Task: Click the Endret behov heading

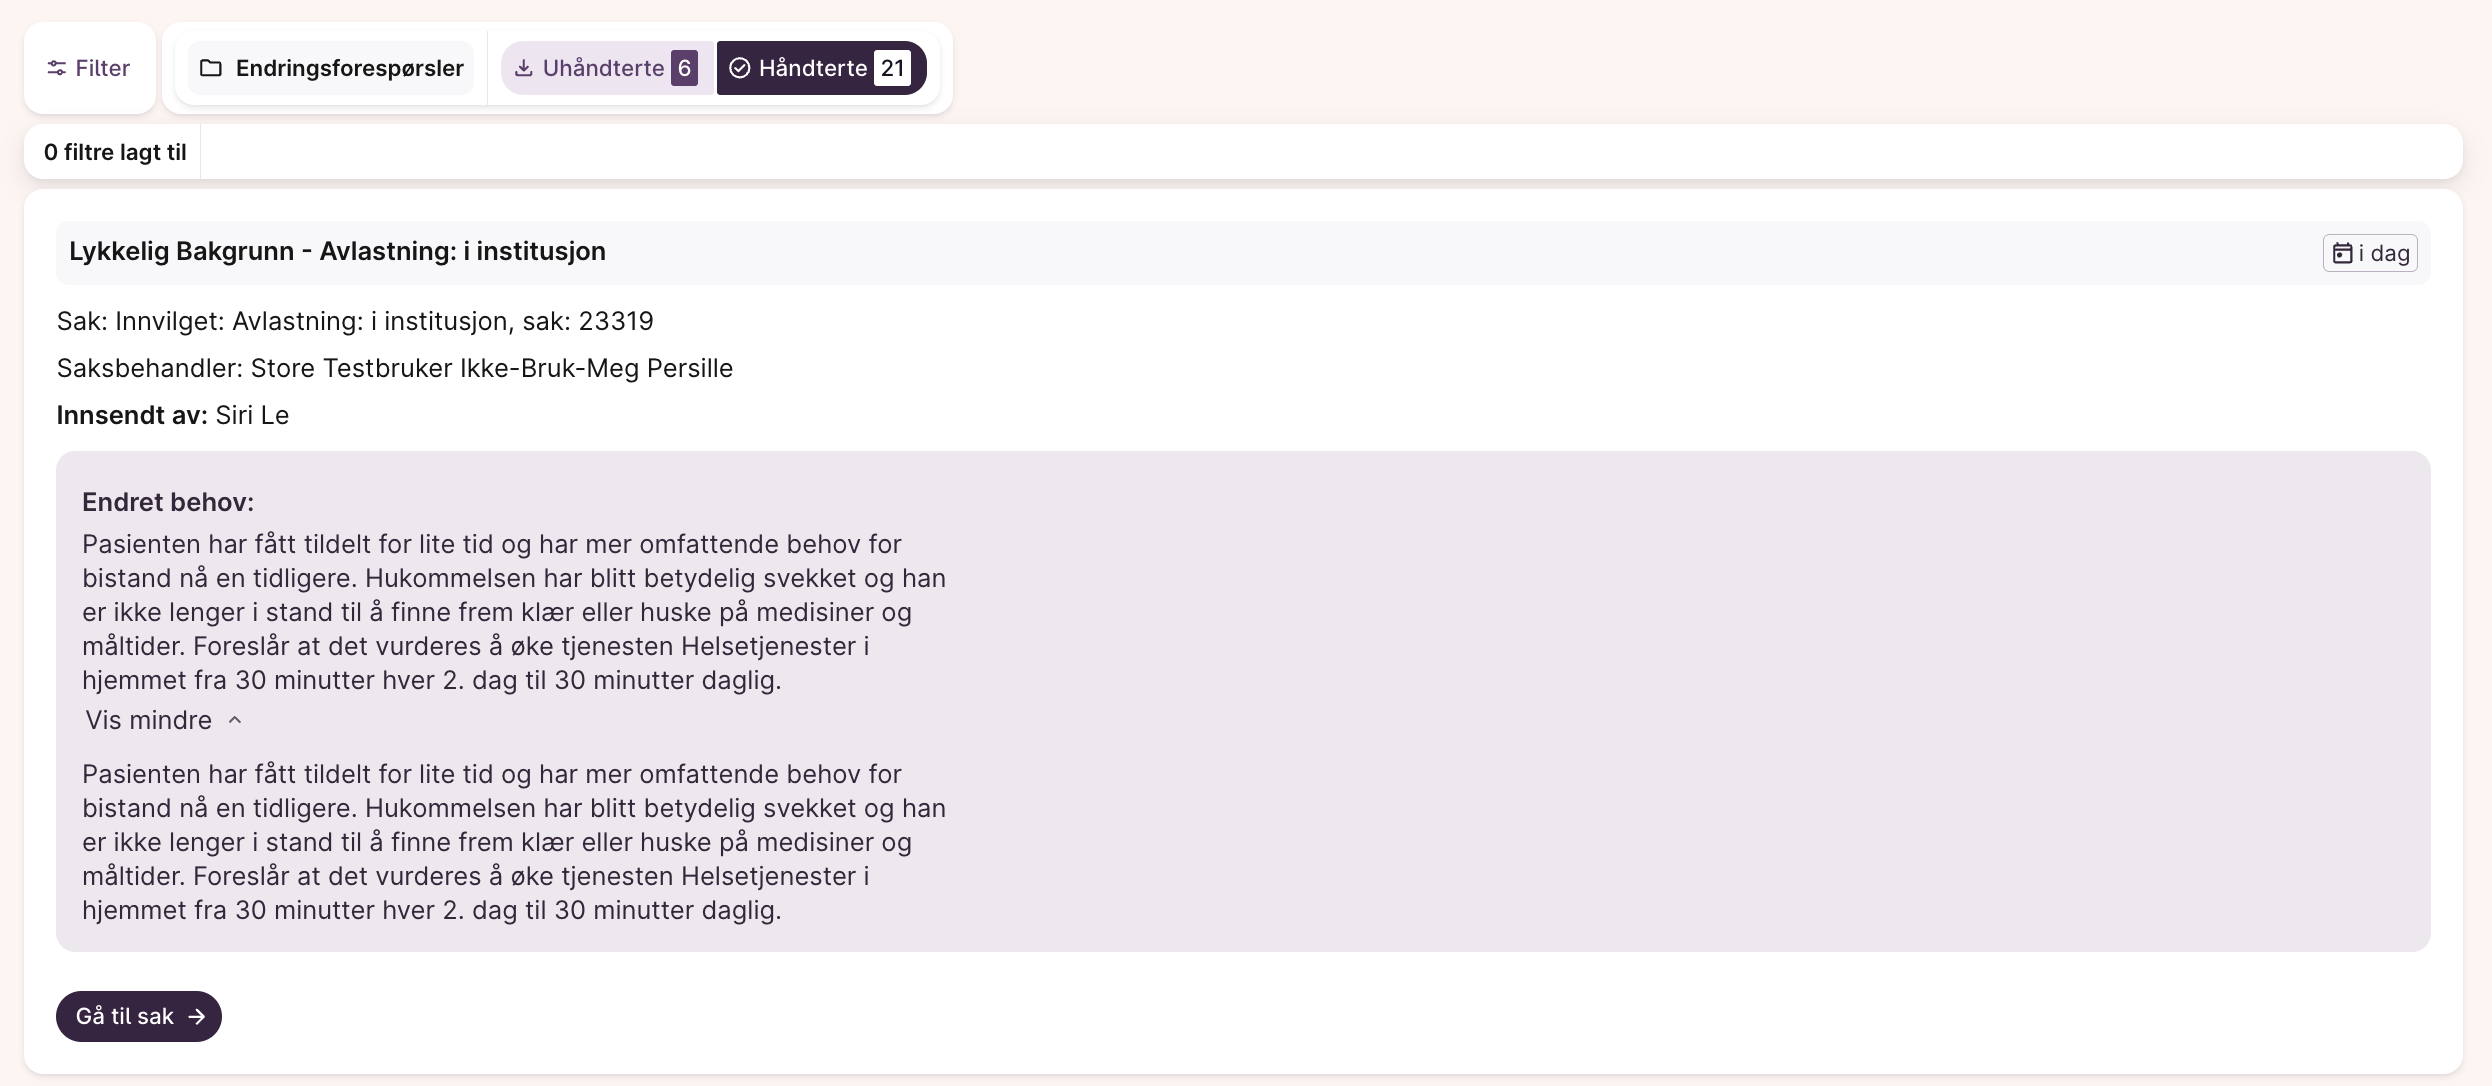Action: point(168,502)
